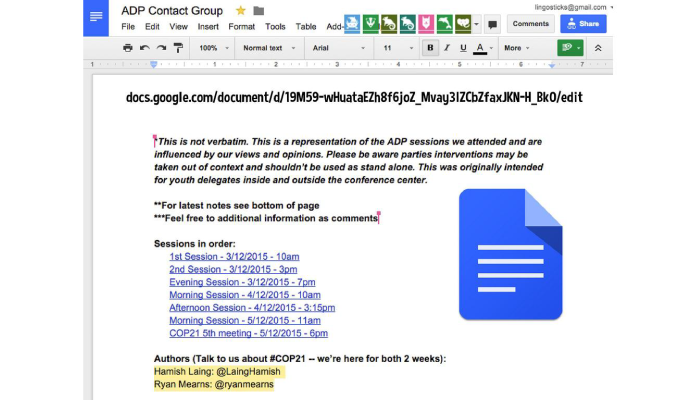Open the Arial font dropdown
Image resolution: width=700 pixels, height=400 pixels.
(338, 48)
